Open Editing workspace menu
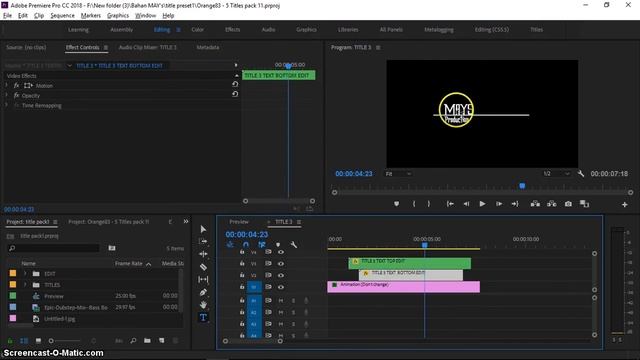The width and height of the screenshot is (640, 360). point(178,30)
